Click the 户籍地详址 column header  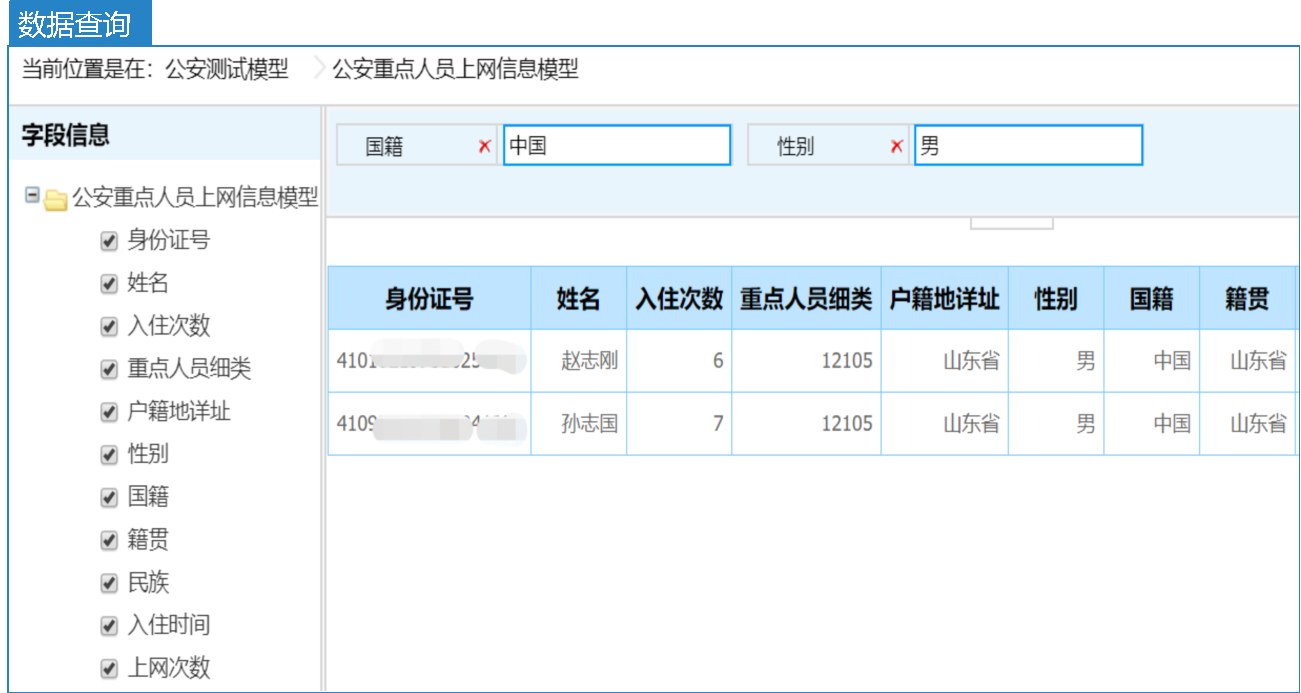pos(944,298)
